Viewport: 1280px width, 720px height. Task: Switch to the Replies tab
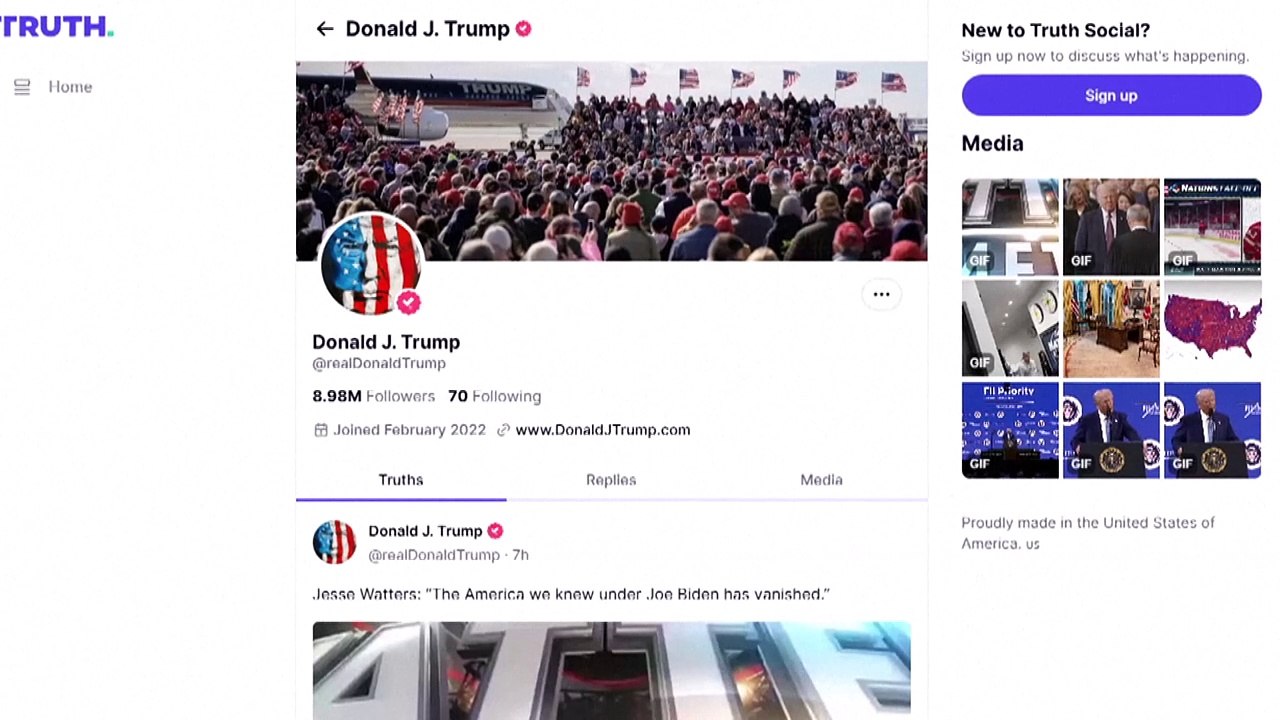point(611,480)
